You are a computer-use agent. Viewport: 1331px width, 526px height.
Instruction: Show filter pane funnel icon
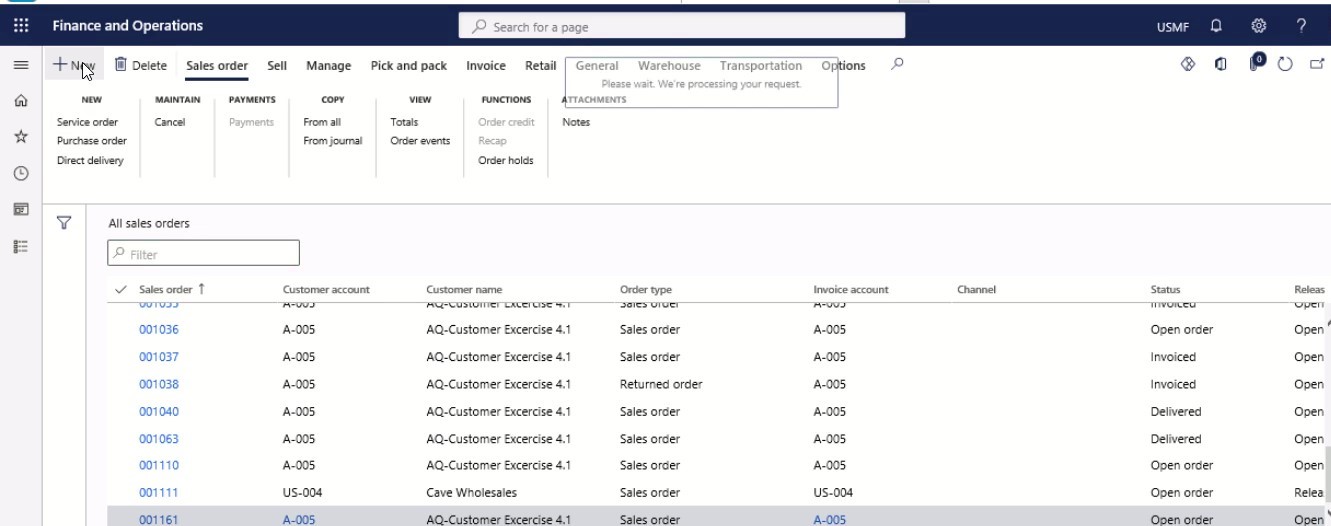coord(64,223)
